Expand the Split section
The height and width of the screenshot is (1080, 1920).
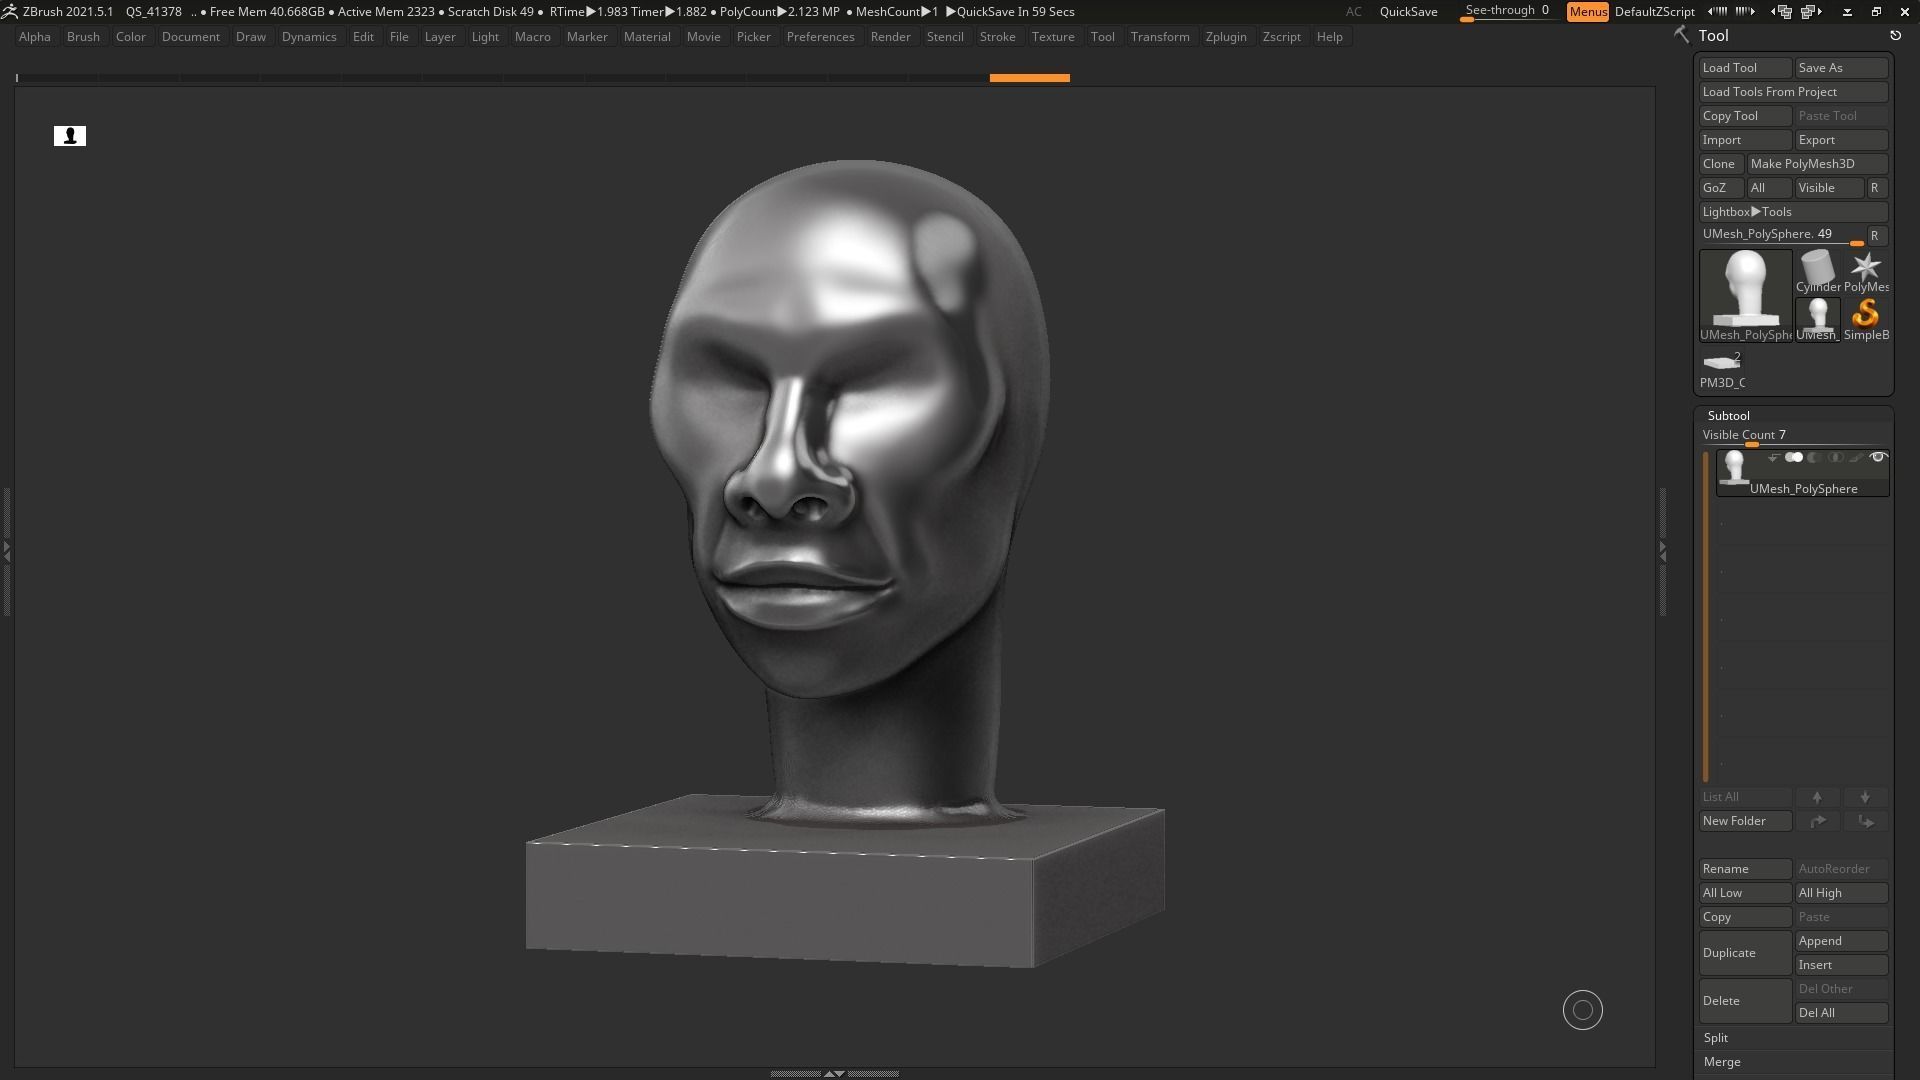tap(1716, 1038)
